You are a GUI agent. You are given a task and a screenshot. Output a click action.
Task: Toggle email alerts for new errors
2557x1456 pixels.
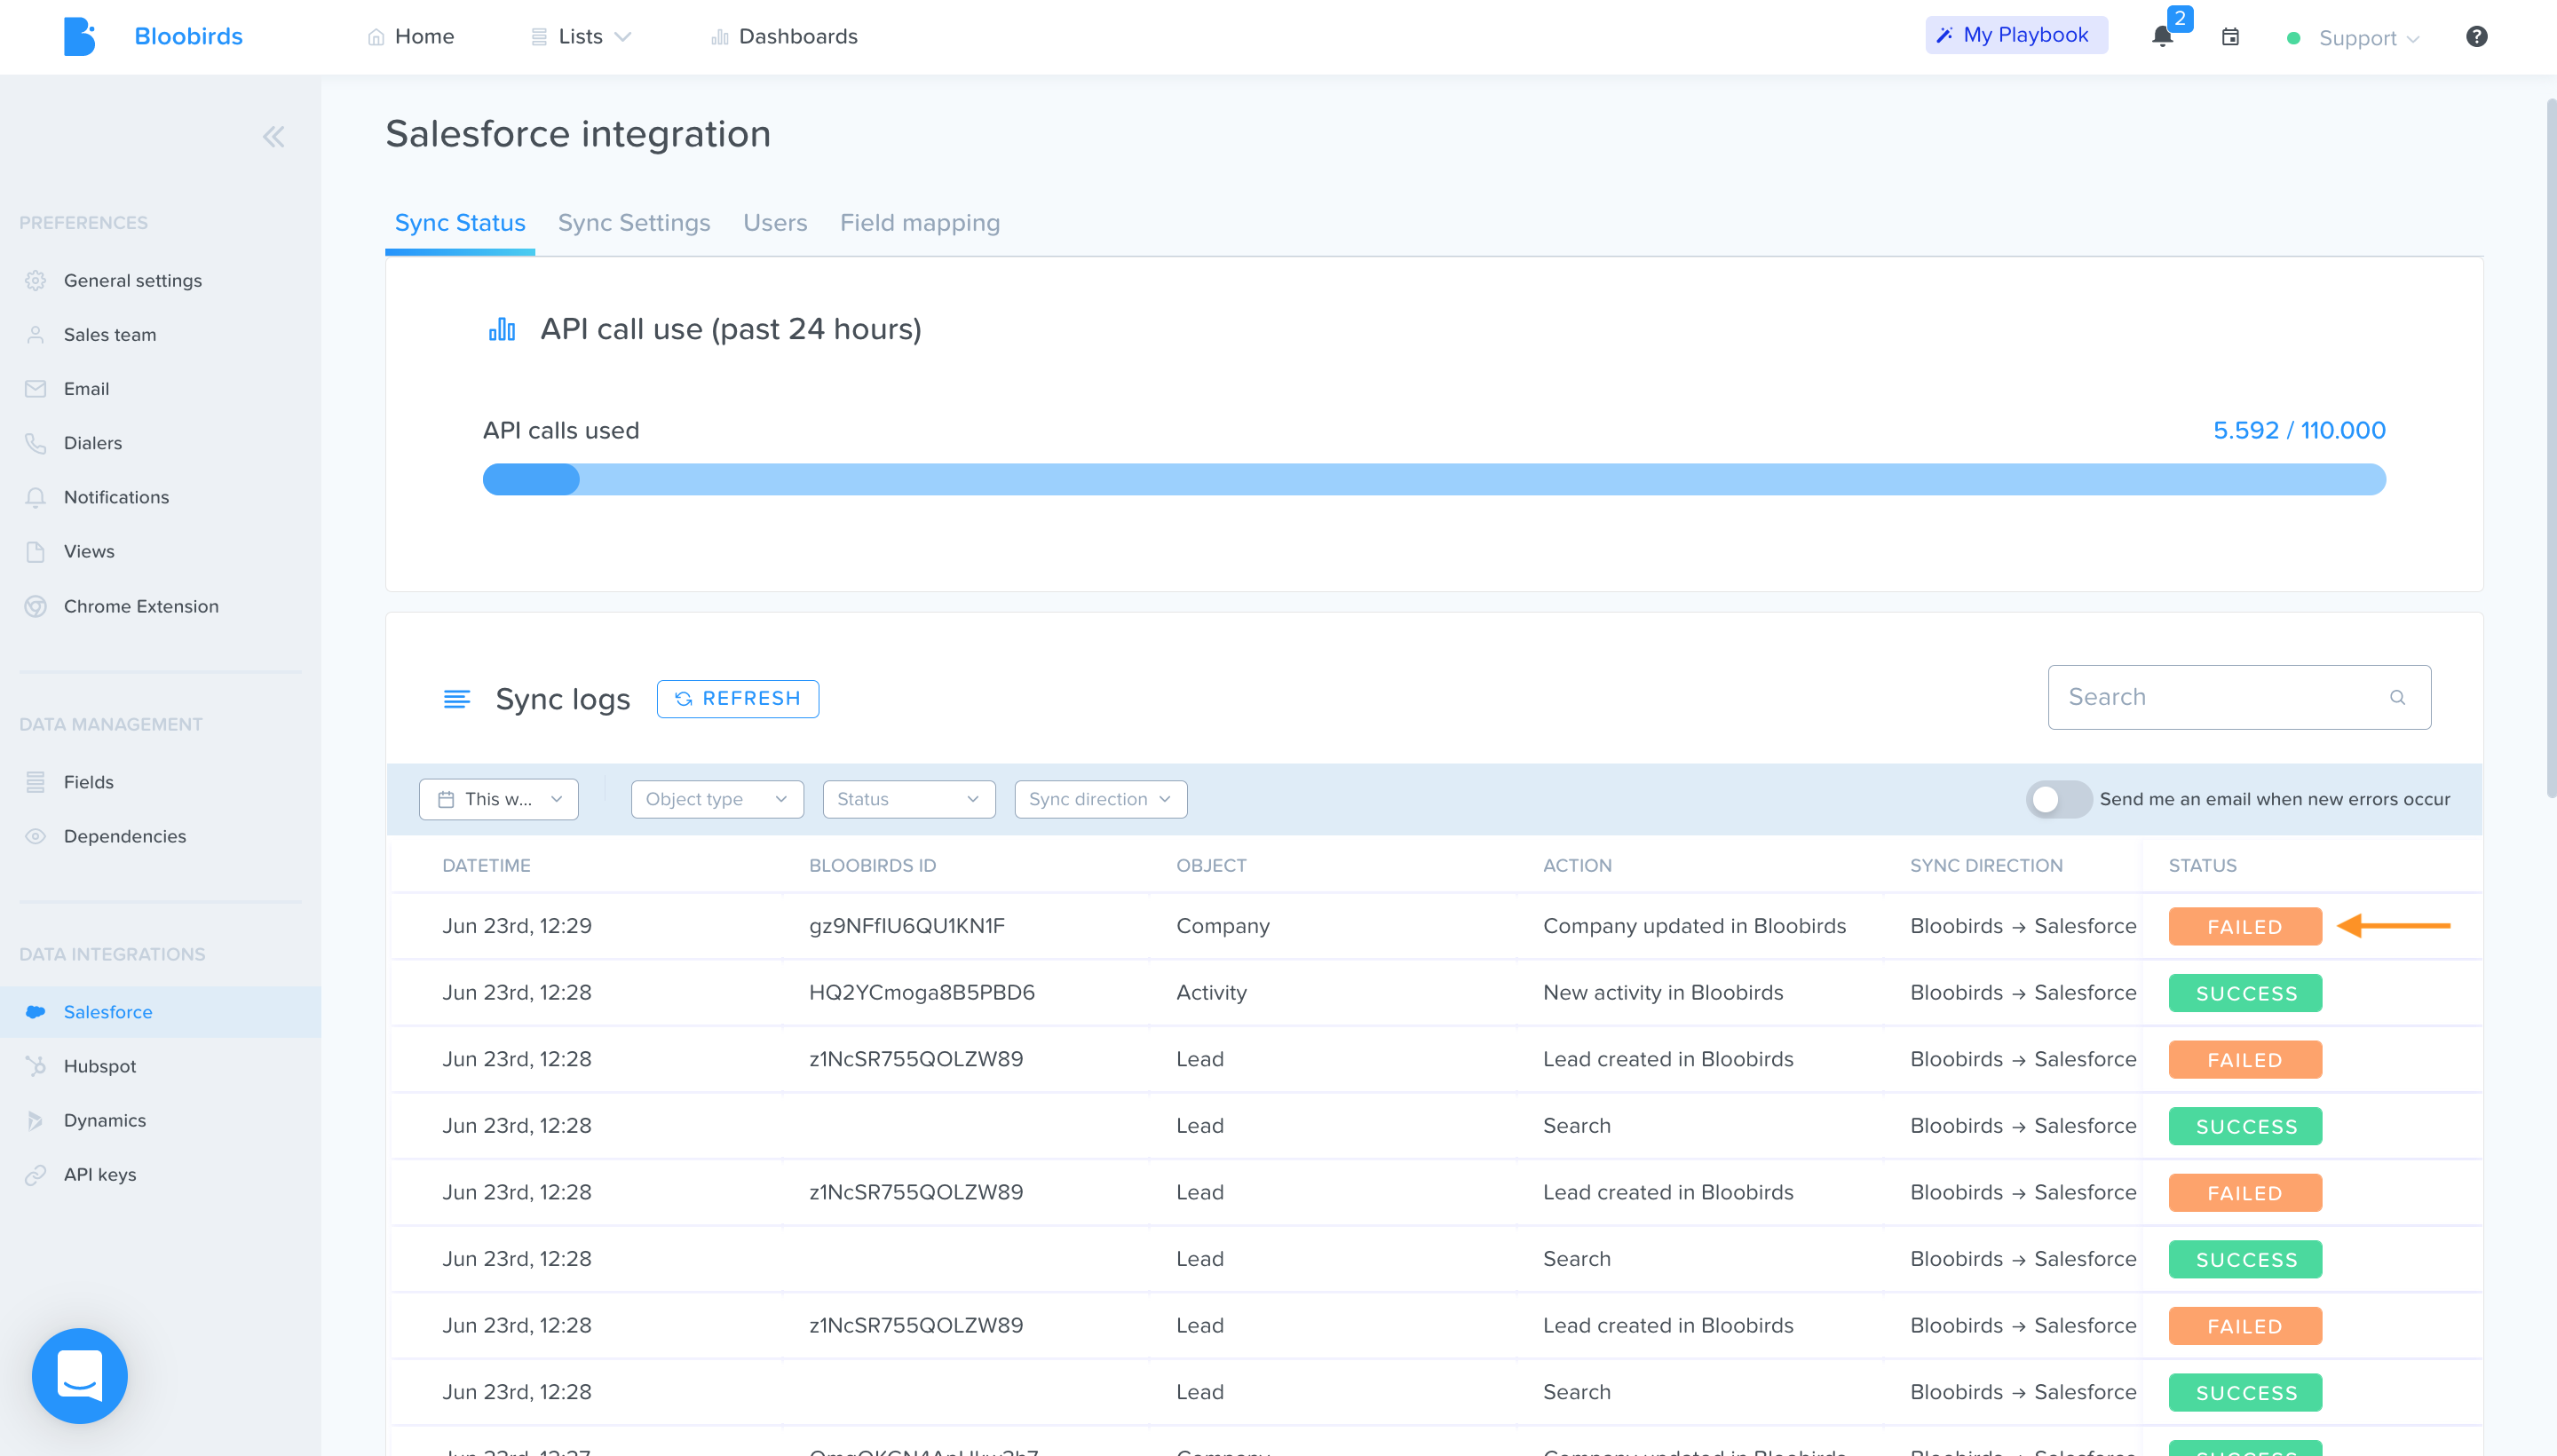click(x=2058, y=799)
